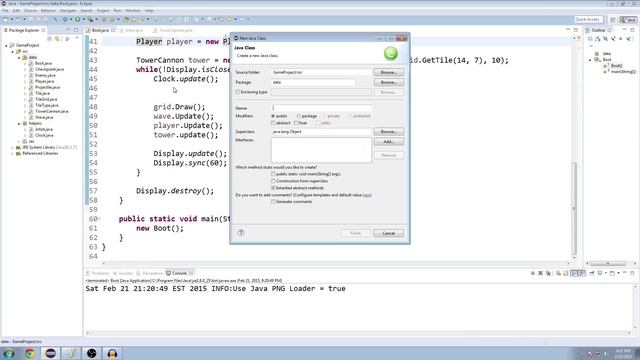Minimize the Package Explorer view
Image resolution: width=640 pixels, height=360 pixels.
pos(68,30)
